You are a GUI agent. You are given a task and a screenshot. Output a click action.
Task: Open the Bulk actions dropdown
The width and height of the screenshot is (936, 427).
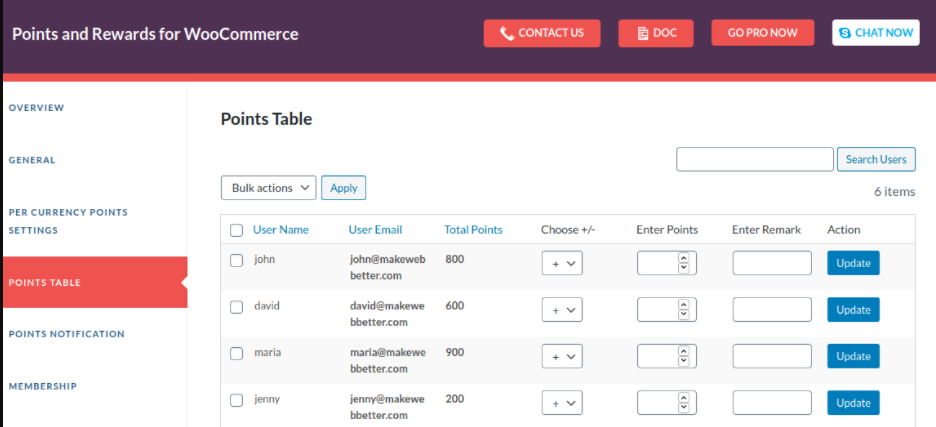click(268, 188)
